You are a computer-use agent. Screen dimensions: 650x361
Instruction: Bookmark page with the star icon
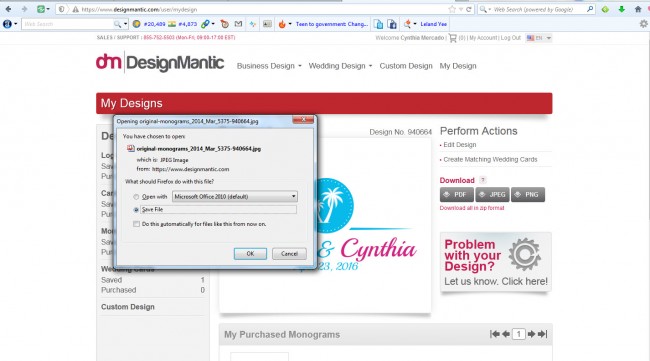tap(452, 9)
